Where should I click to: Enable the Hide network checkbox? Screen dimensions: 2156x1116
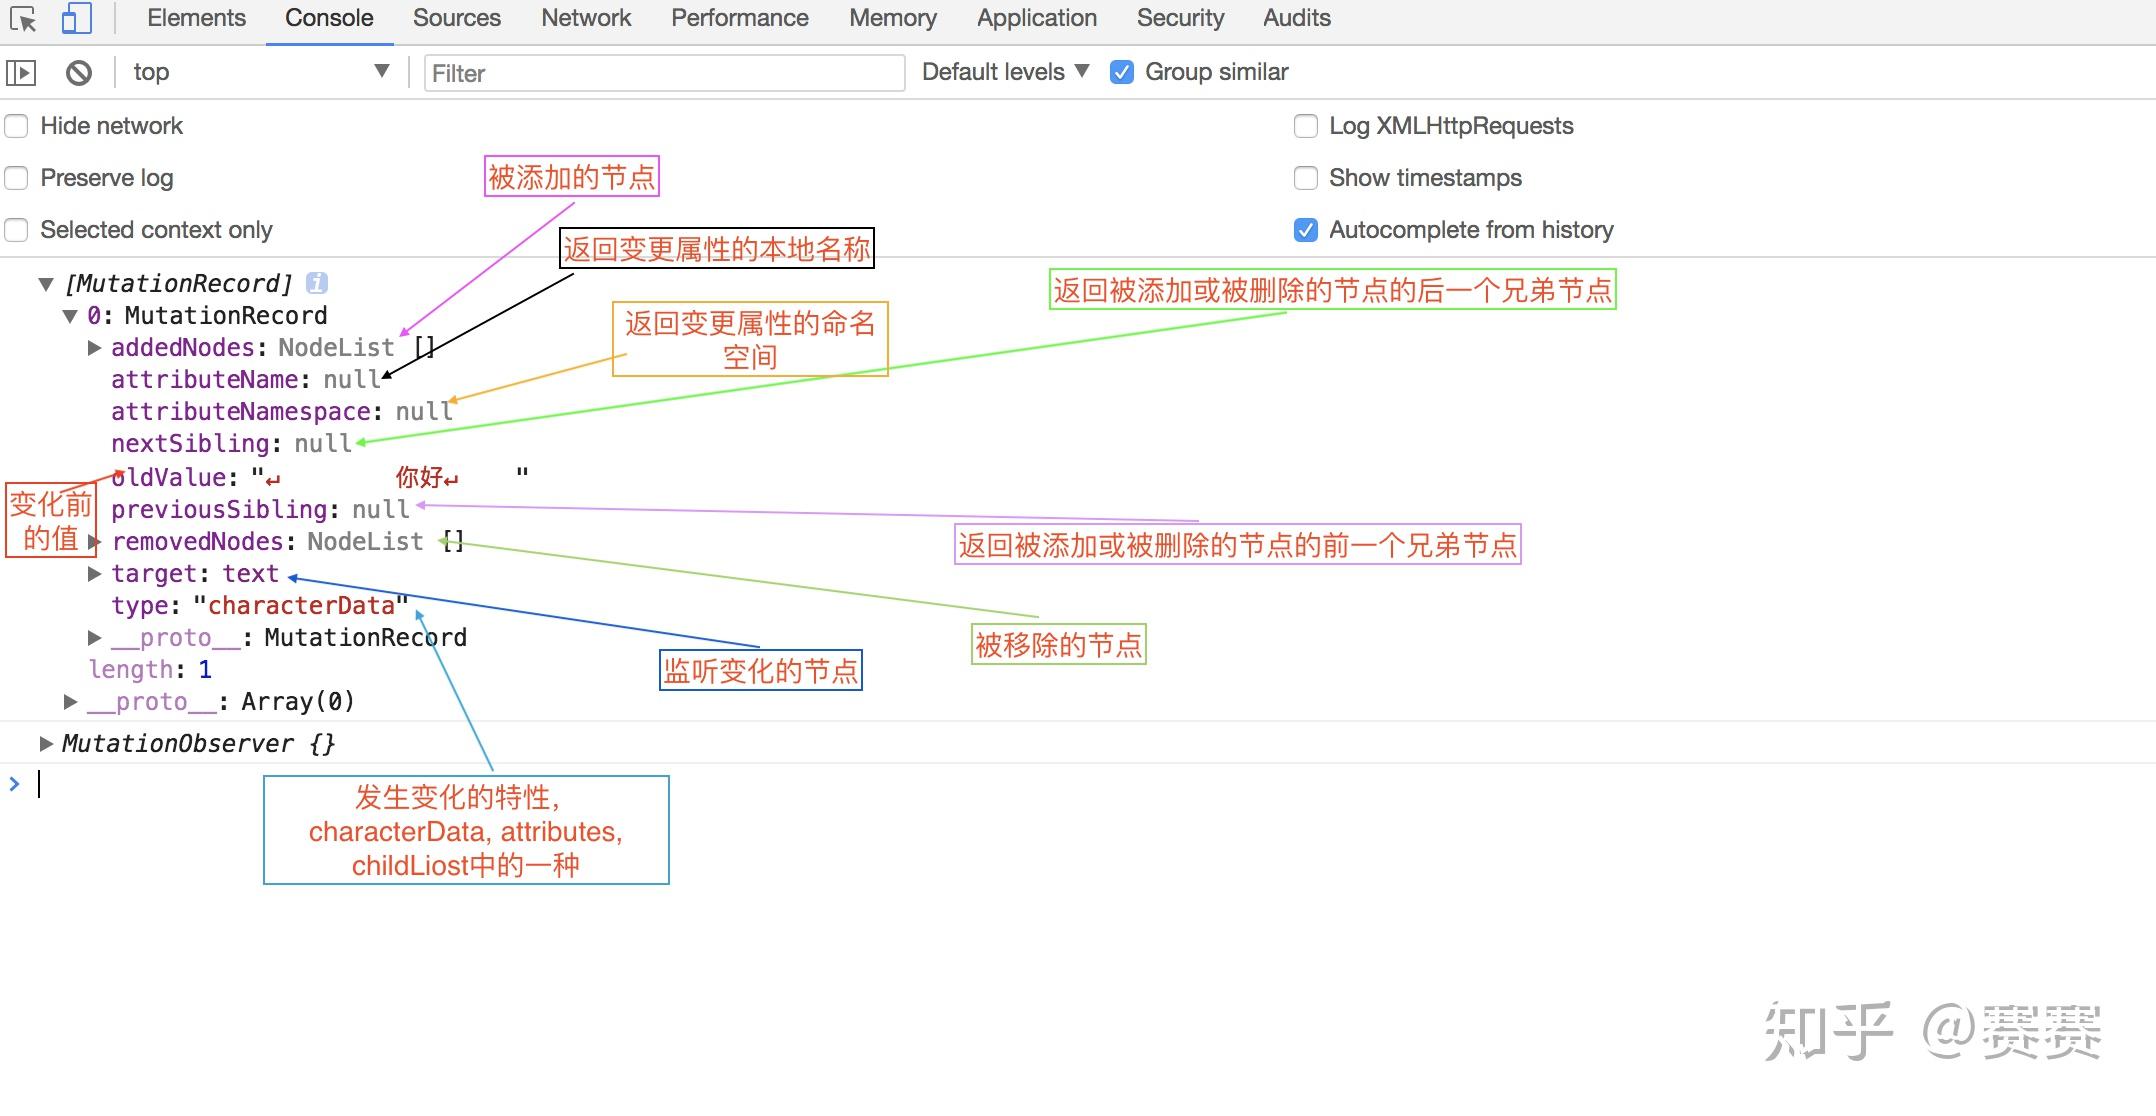[x=16, y=126]
